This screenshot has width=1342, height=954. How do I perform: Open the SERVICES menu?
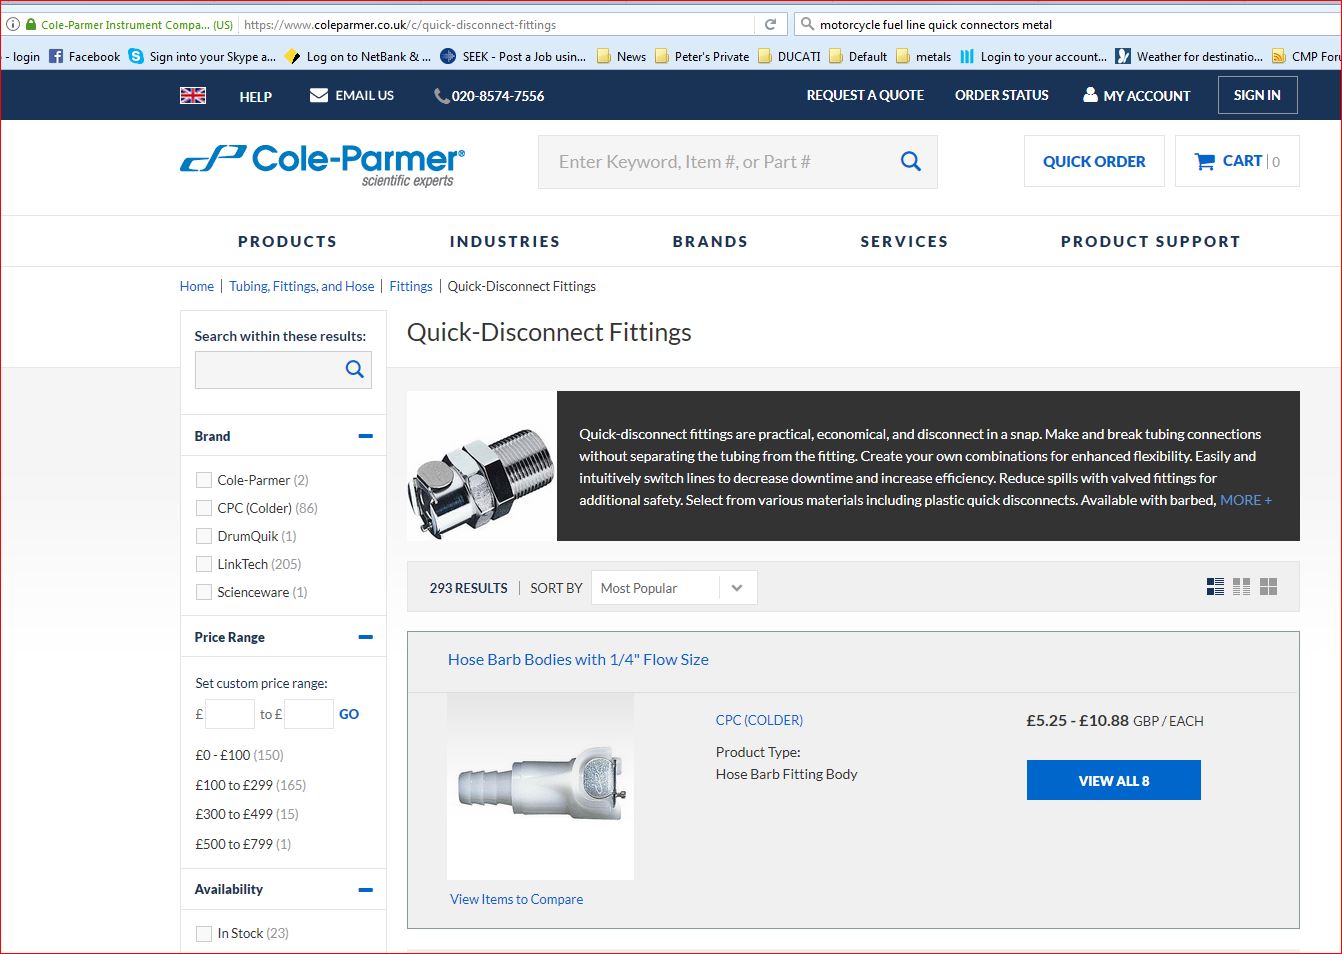(904, 241)
